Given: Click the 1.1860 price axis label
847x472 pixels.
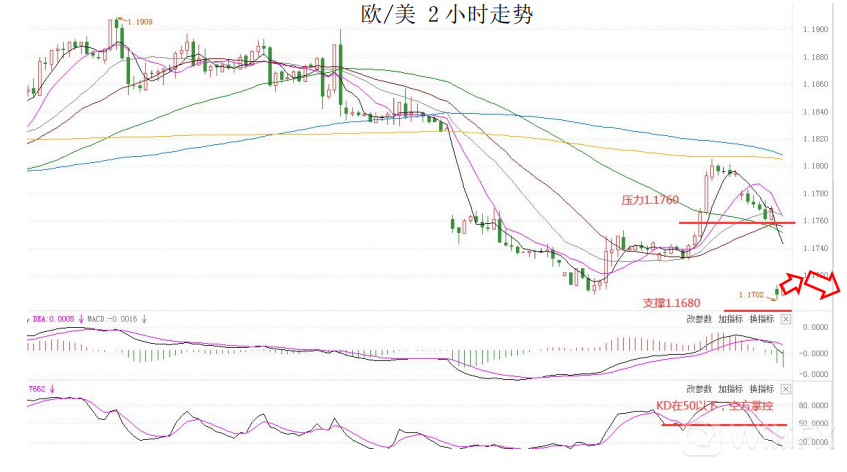Looking at the screenshot, I should pos(815,85).
